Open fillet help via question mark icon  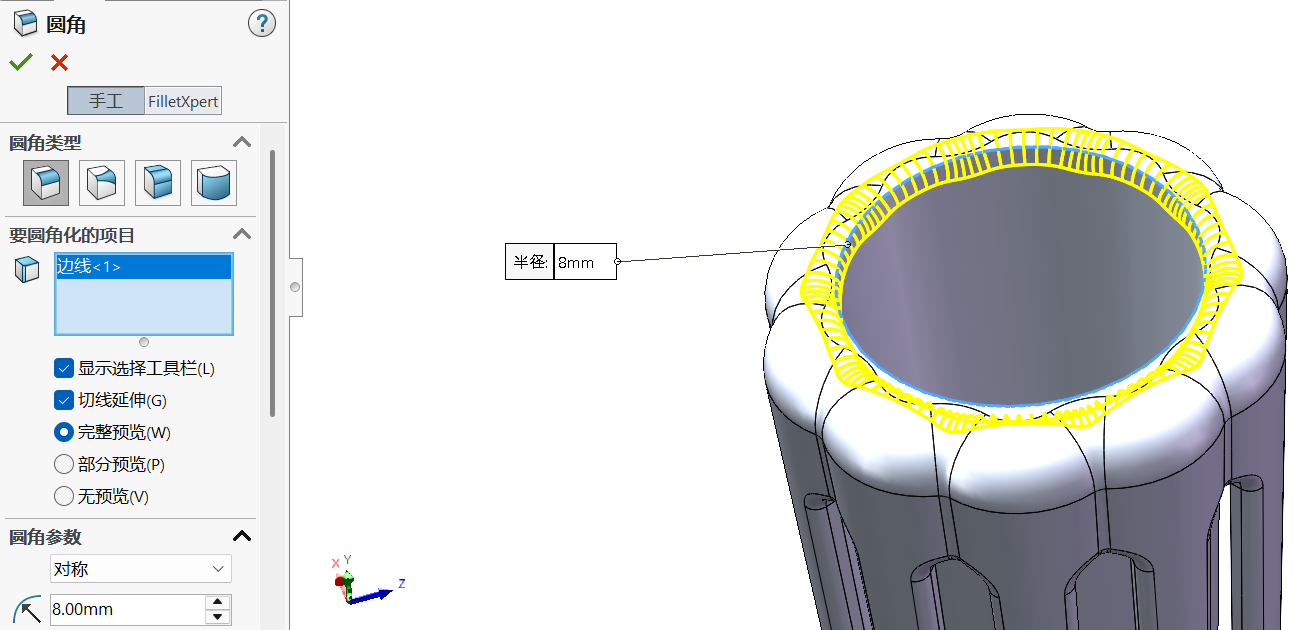point(261,24)
